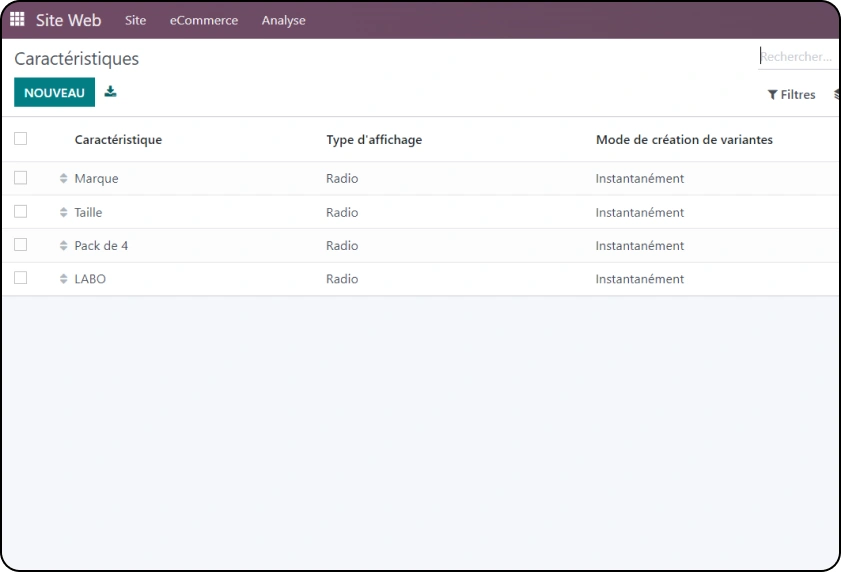Click the Caractéristiques page title
Image resolution: width=841 pixels, height=572 pixels.
(x=76, y=58)
